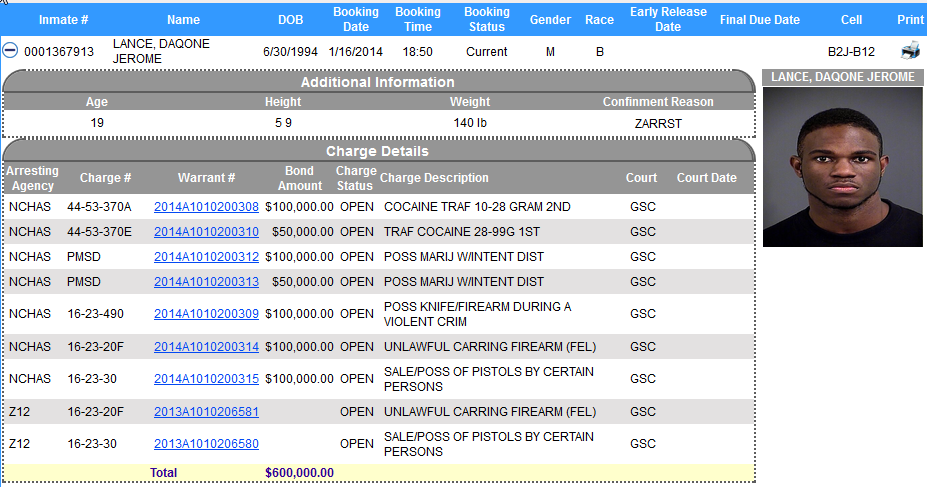This screenshot has width=927, height=487.
Task: Select the Charge Details section header
Action: (x=378, y=151)
